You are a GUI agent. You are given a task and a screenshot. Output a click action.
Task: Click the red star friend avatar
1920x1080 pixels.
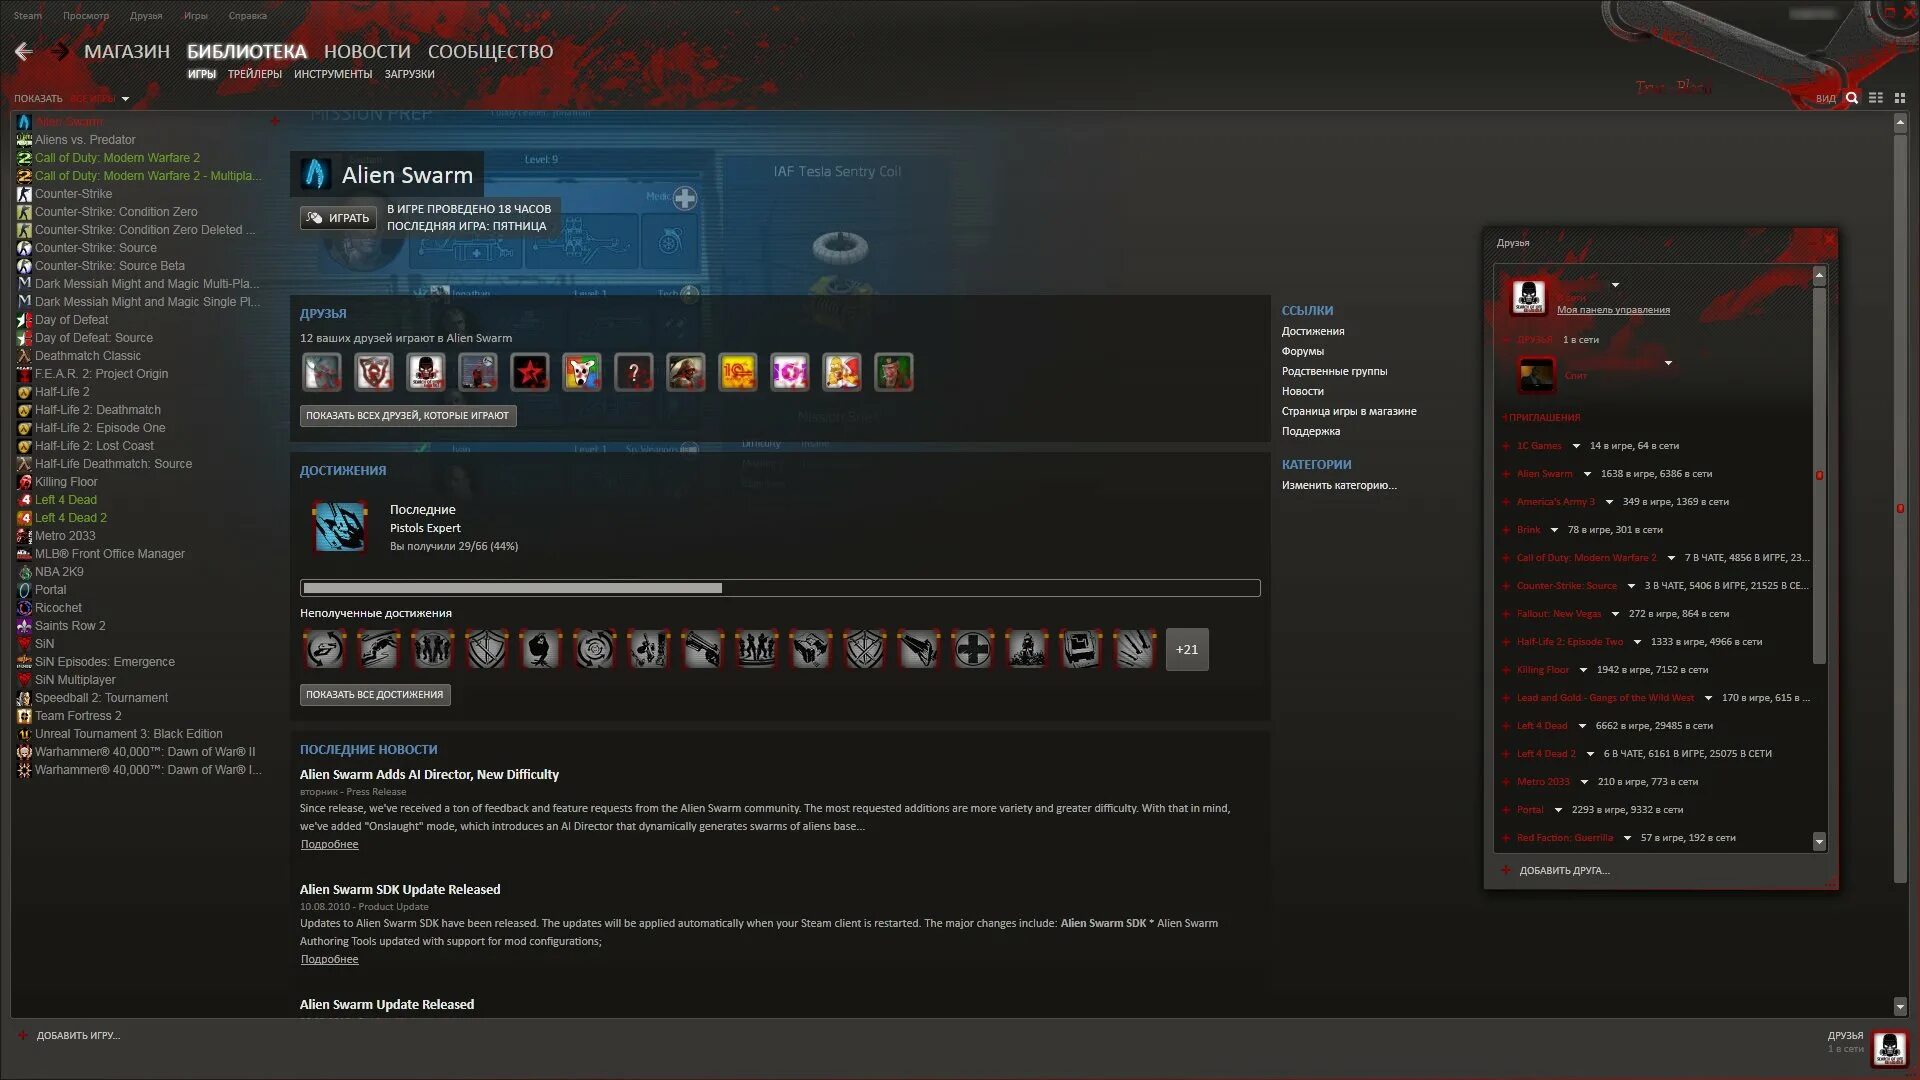pyautogui.click(x=530, y=373)
